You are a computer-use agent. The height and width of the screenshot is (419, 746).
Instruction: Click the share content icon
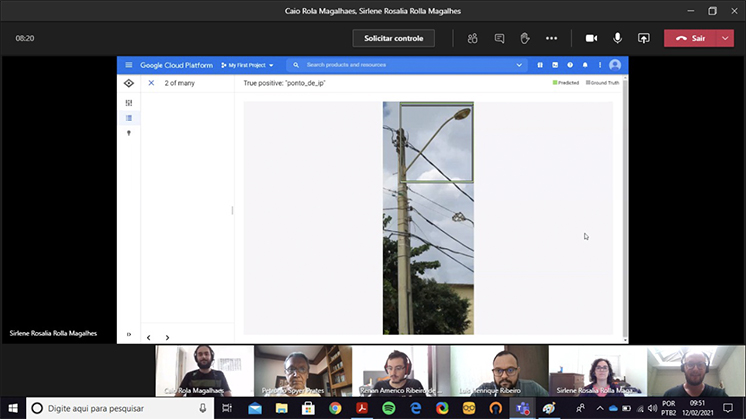[643, 38]
